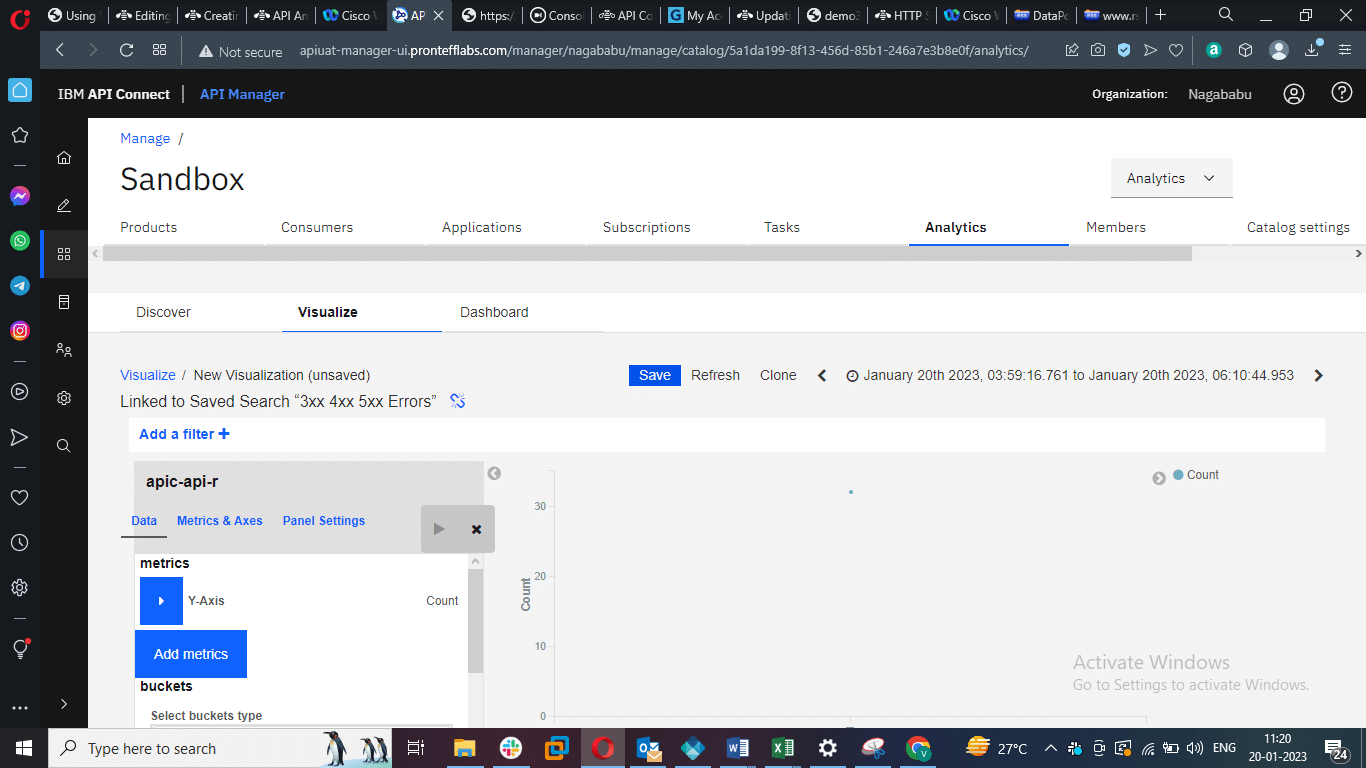Open File Explorer from the taskbar
The height and width of the screenshot is (768, 1366).
[465, 748]
